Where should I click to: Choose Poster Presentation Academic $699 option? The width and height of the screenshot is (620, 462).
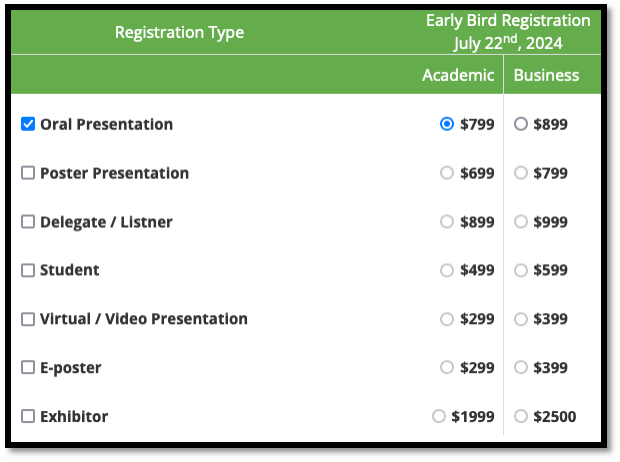[x=447, y=173]
